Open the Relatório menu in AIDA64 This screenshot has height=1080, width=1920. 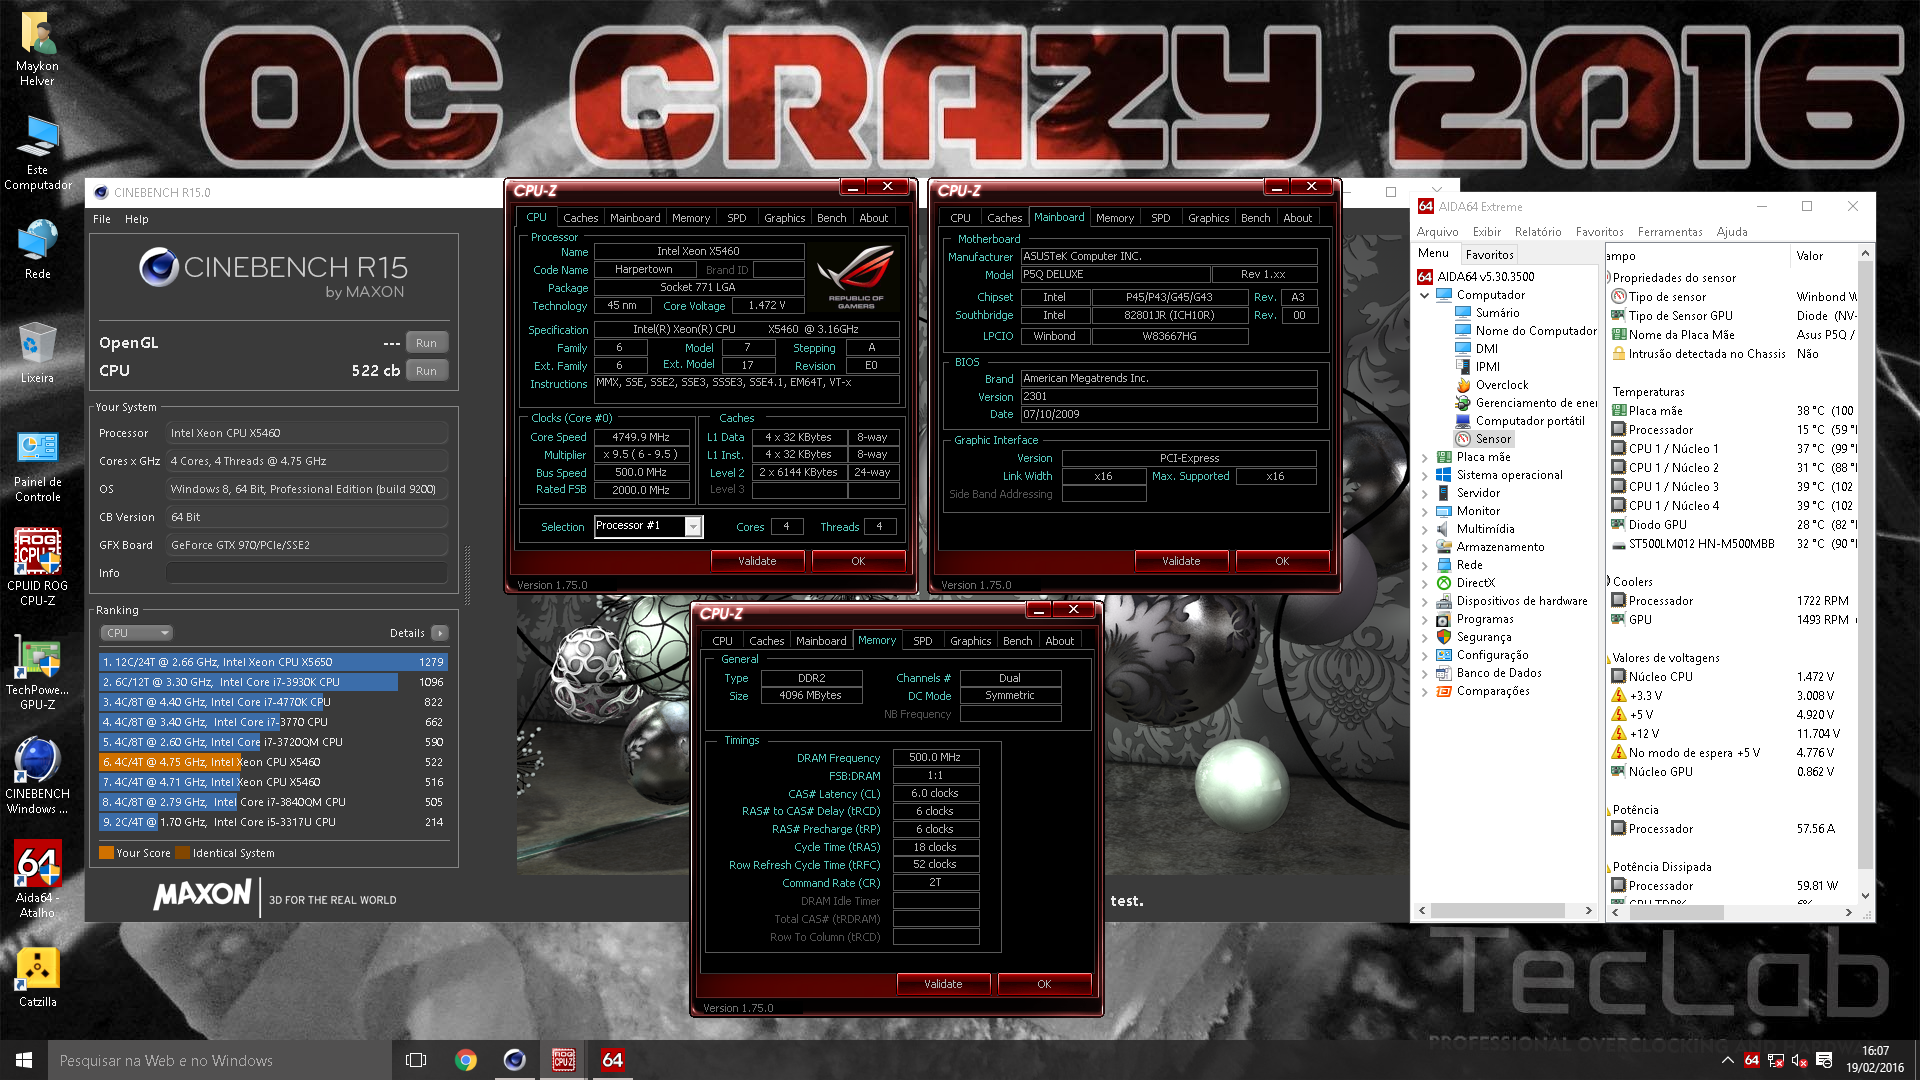[x=1537, y=232]
